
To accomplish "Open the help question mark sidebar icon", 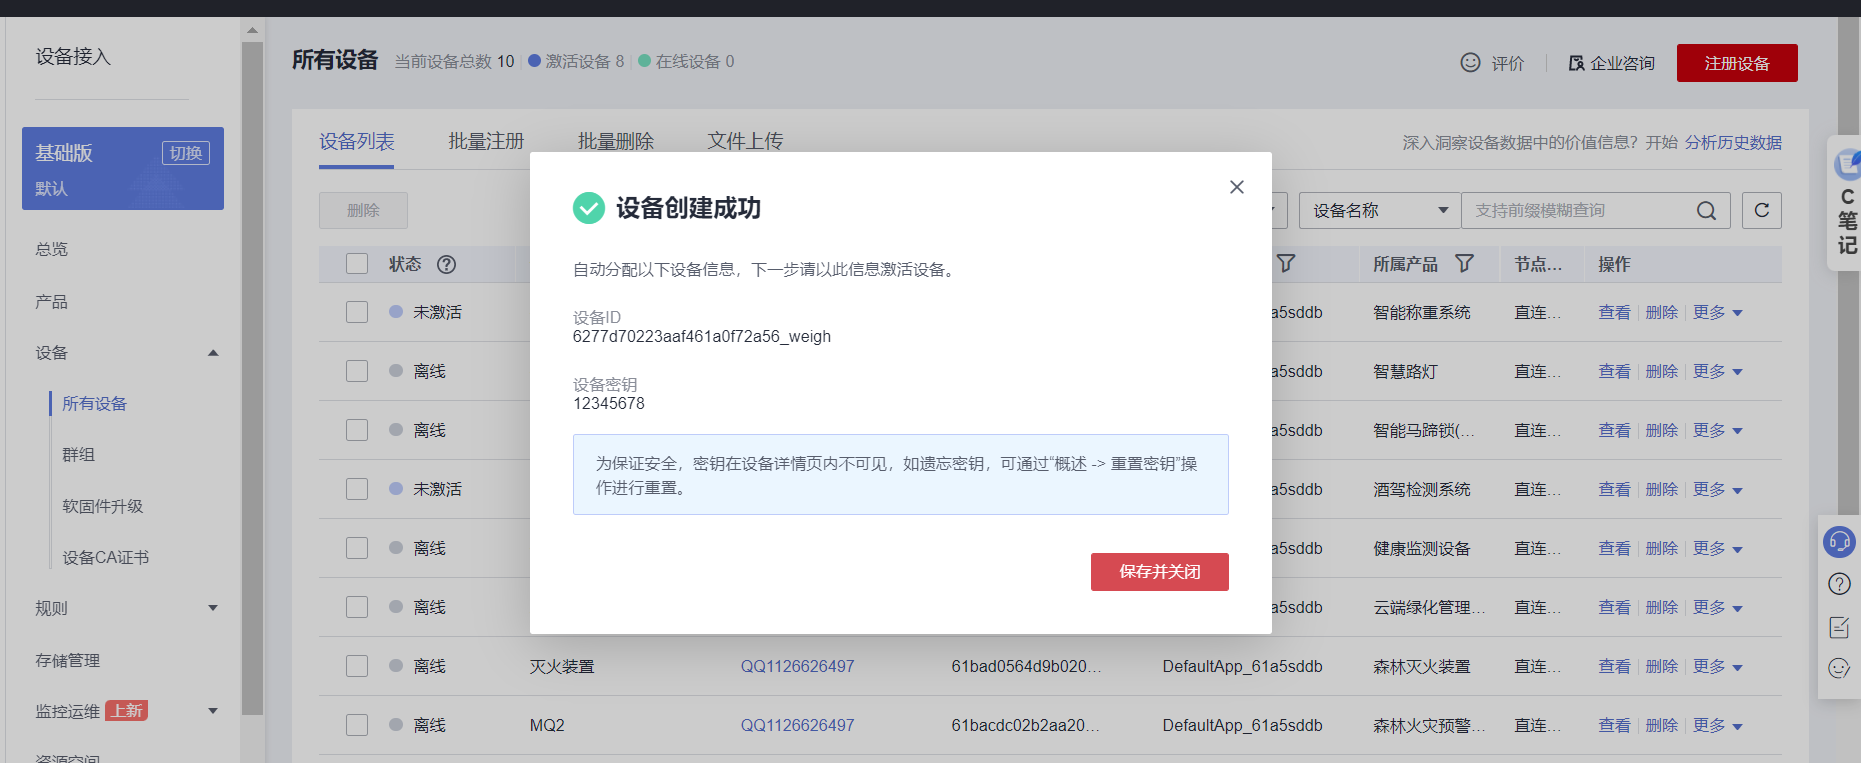I will click(x=1839, y=584).
